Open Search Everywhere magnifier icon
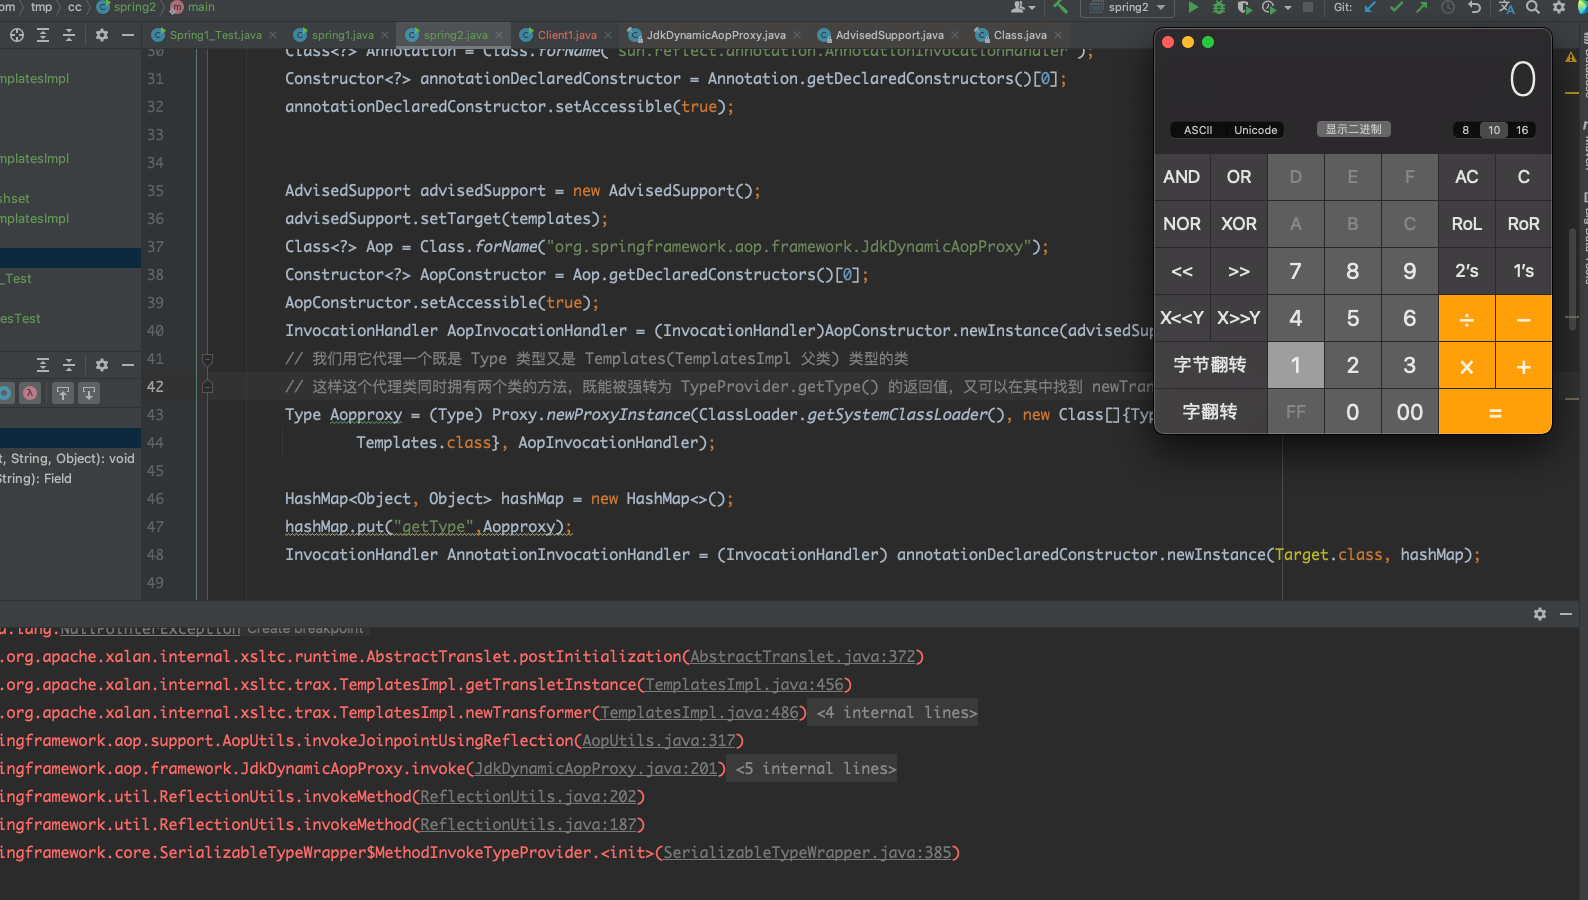The width and height of the screenshot is (1588, 900). (1533, 7)
